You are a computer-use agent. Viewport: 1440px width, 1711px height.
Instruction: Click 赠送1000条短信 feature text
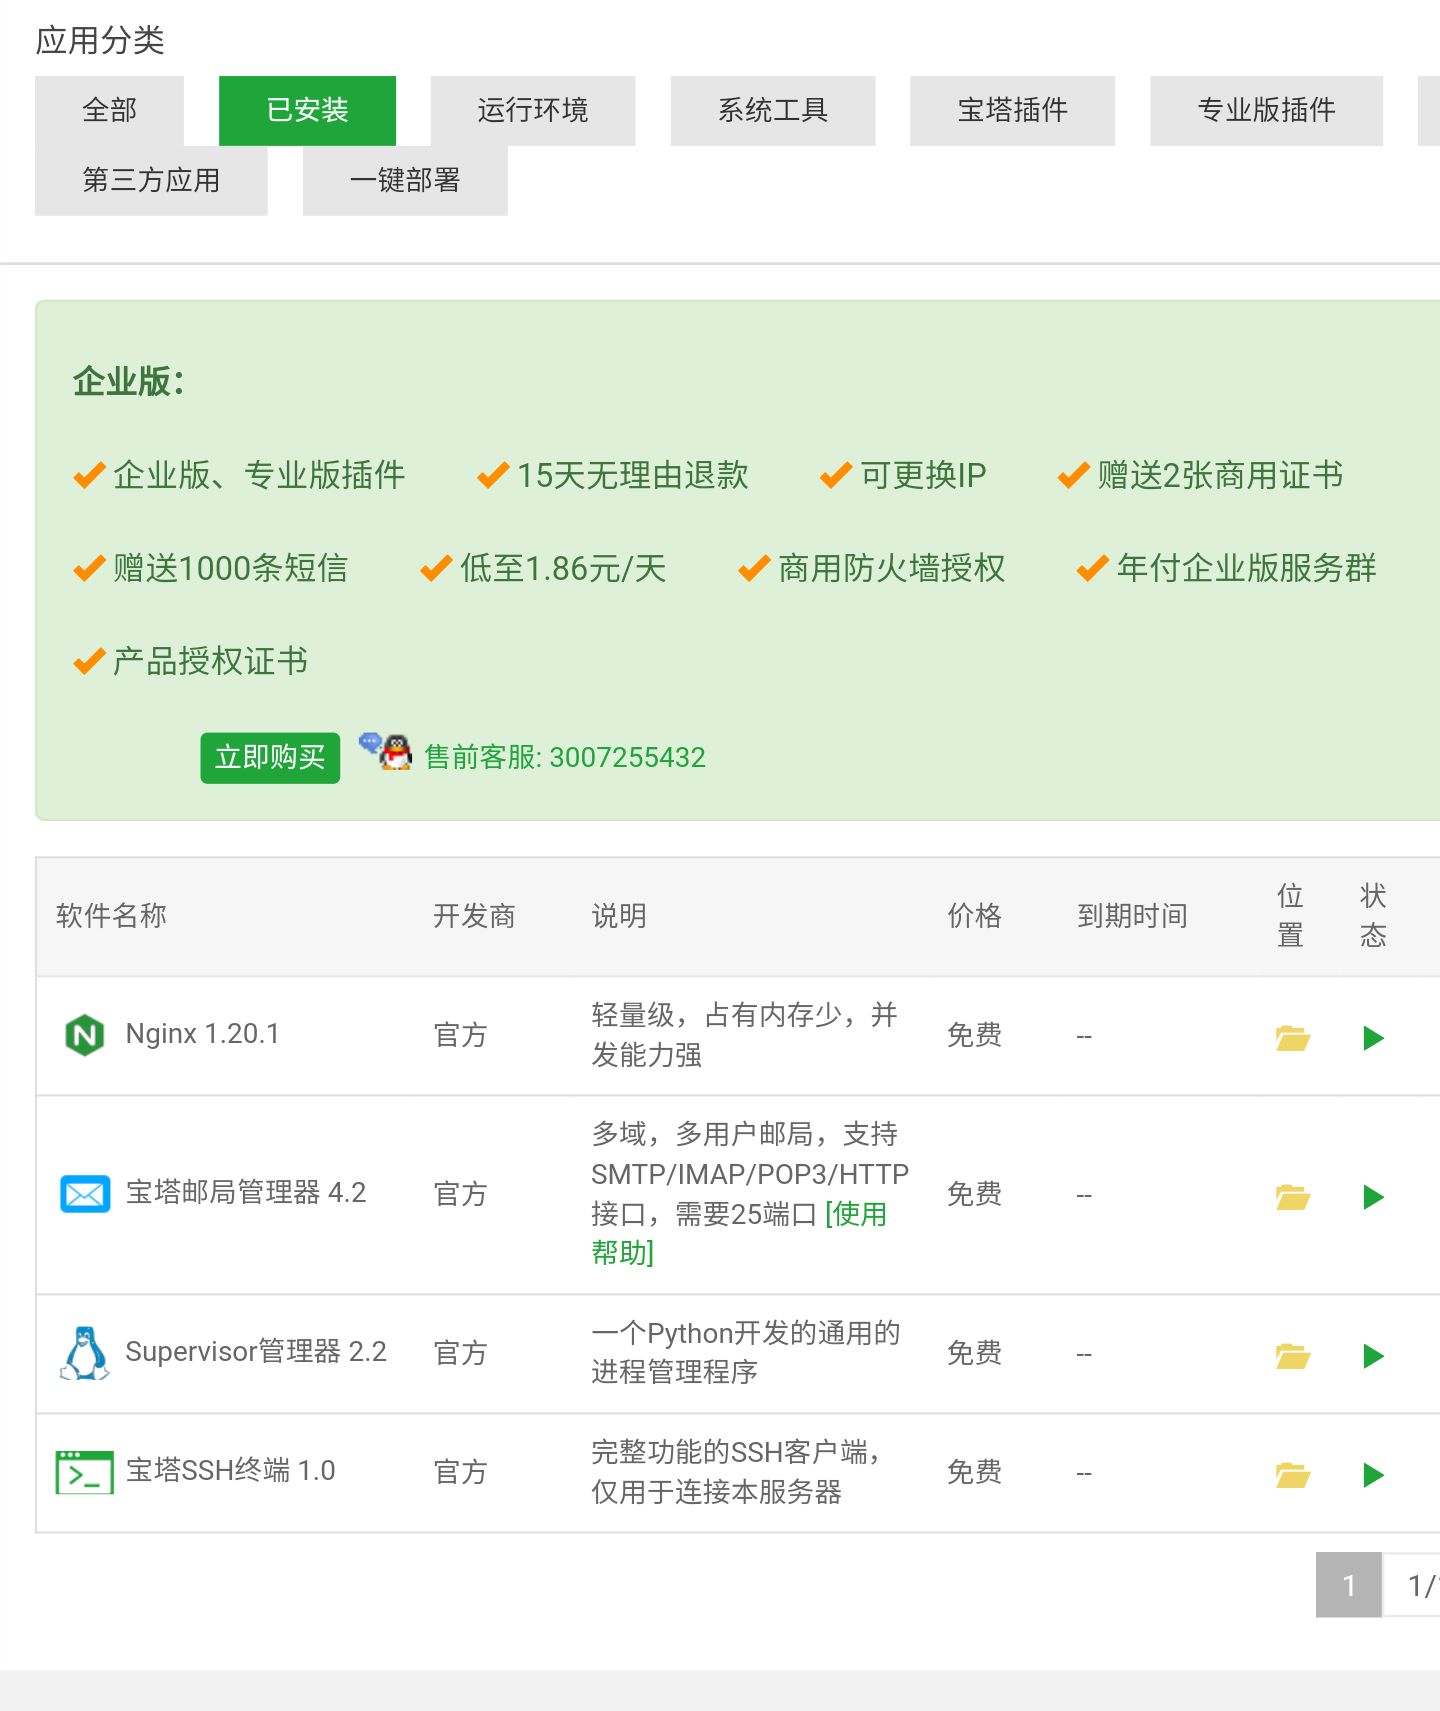[230, 568]
